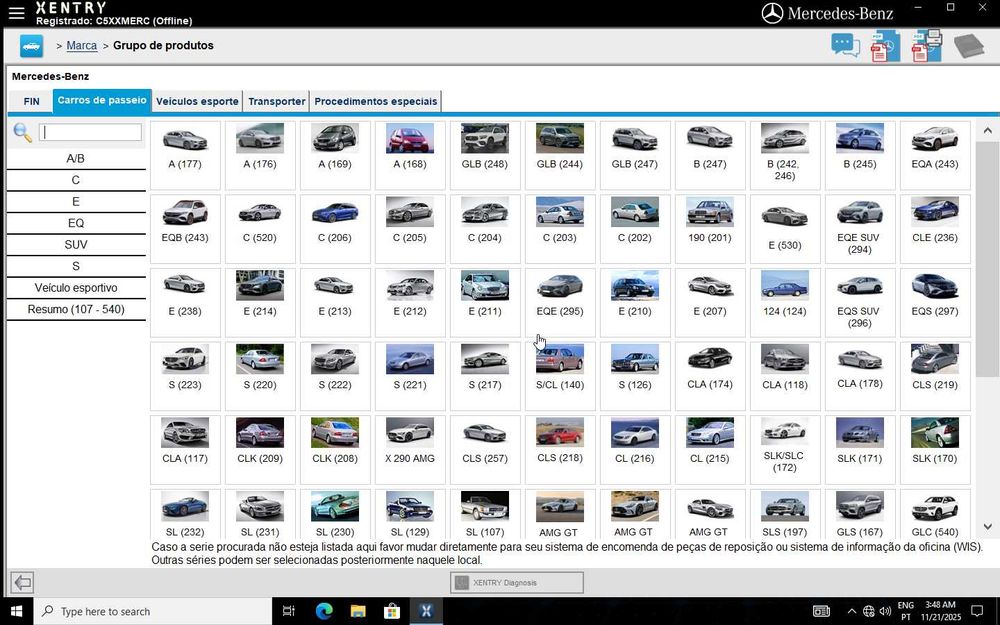Select the GLC (540) model
This screenshot has width=1000, height=625.
point(935,513)
